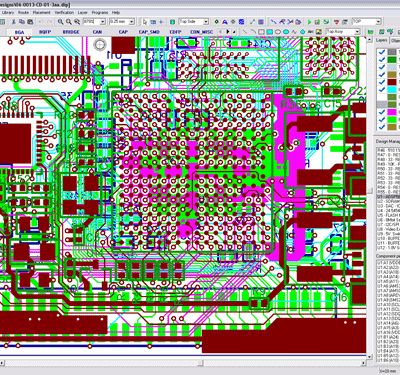Select the filled cyan rectangle shape tool
Screen dimensions: 400x375
(269, 32)
